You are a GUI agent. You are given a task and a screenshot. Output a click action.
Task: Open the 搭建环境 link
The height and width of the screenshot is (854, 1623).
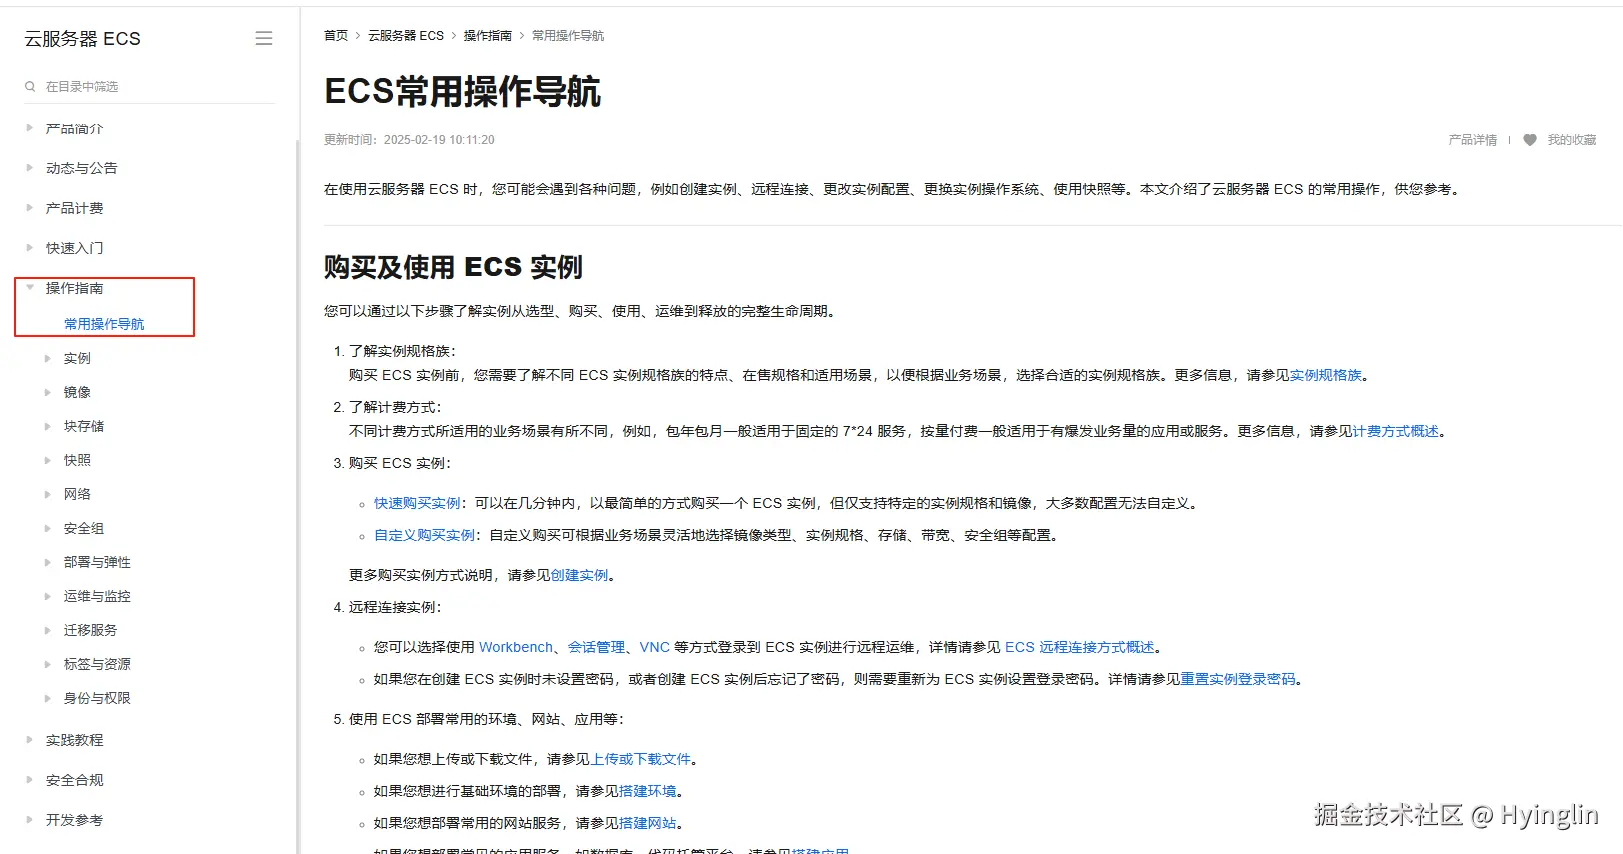pos(648,792)
